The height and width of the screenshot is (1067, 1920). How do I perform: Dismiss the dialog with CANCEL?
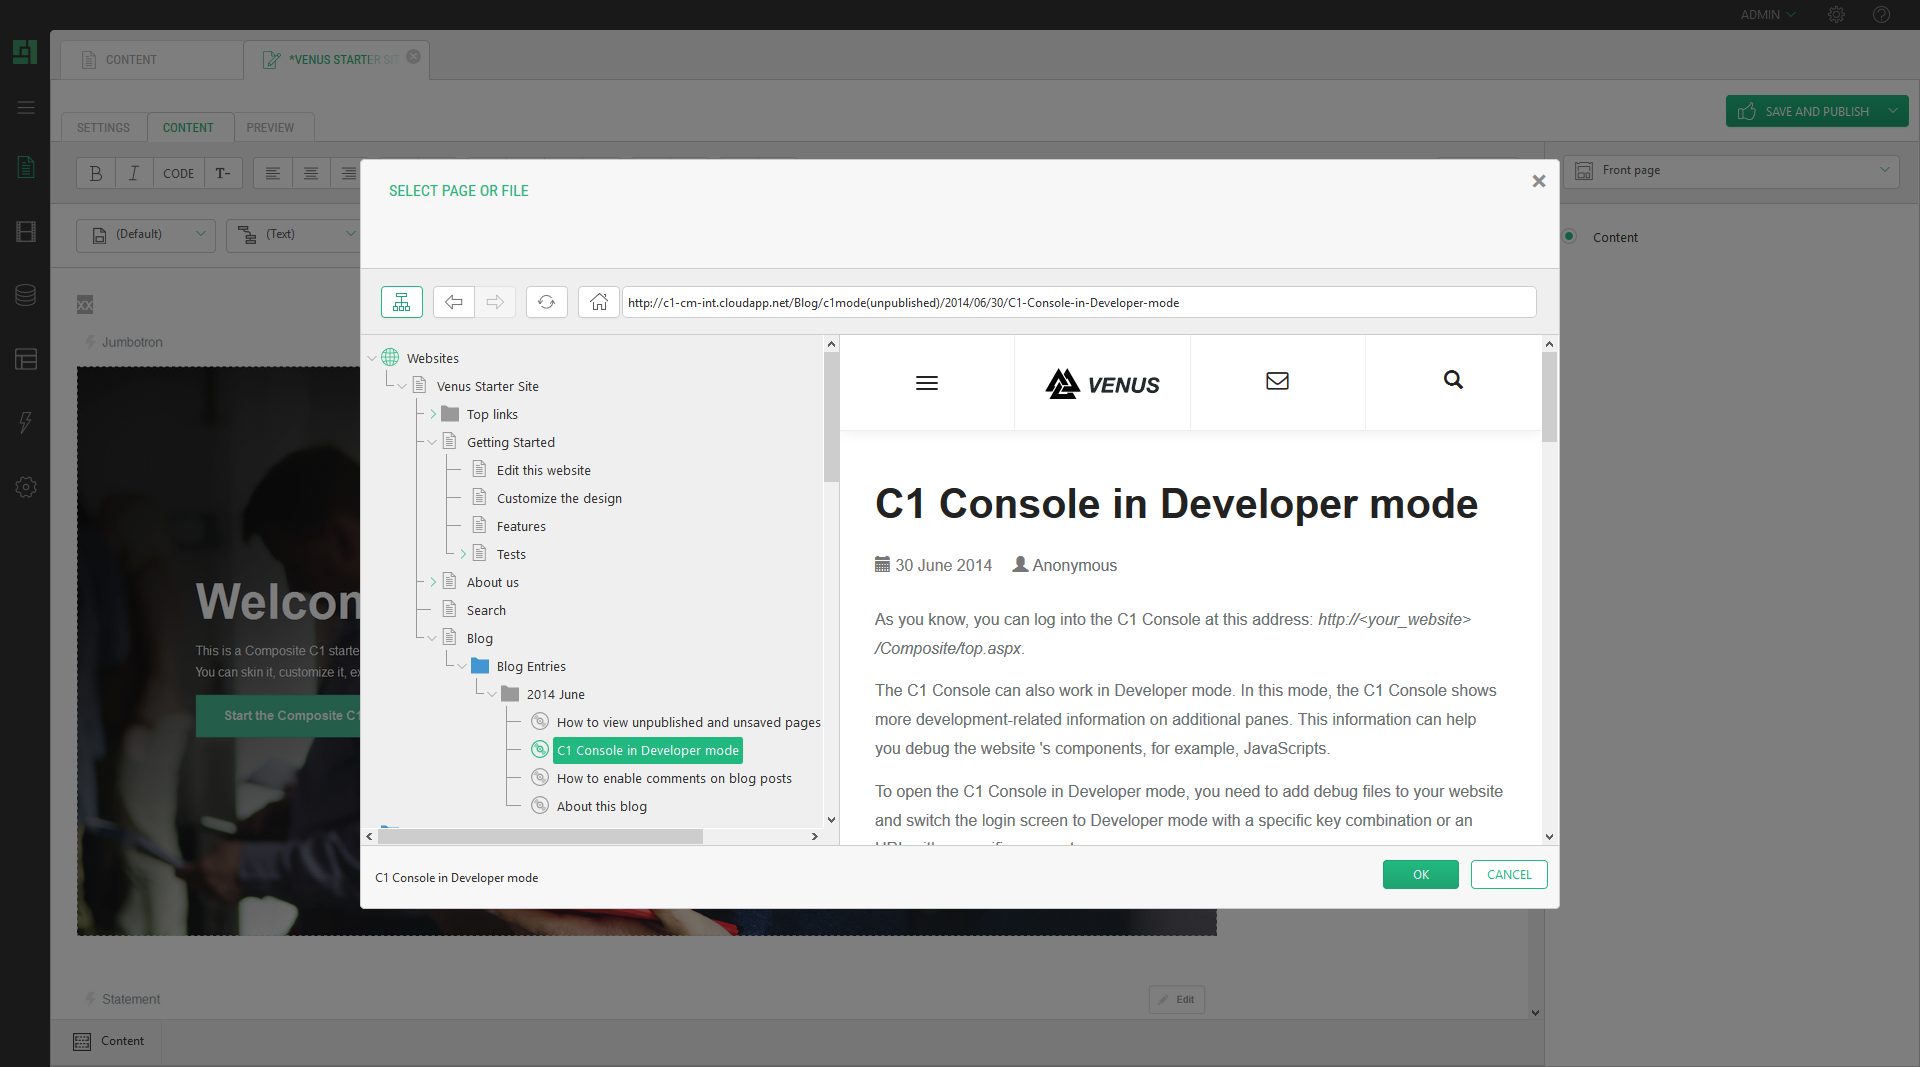tap(1508, 874)
